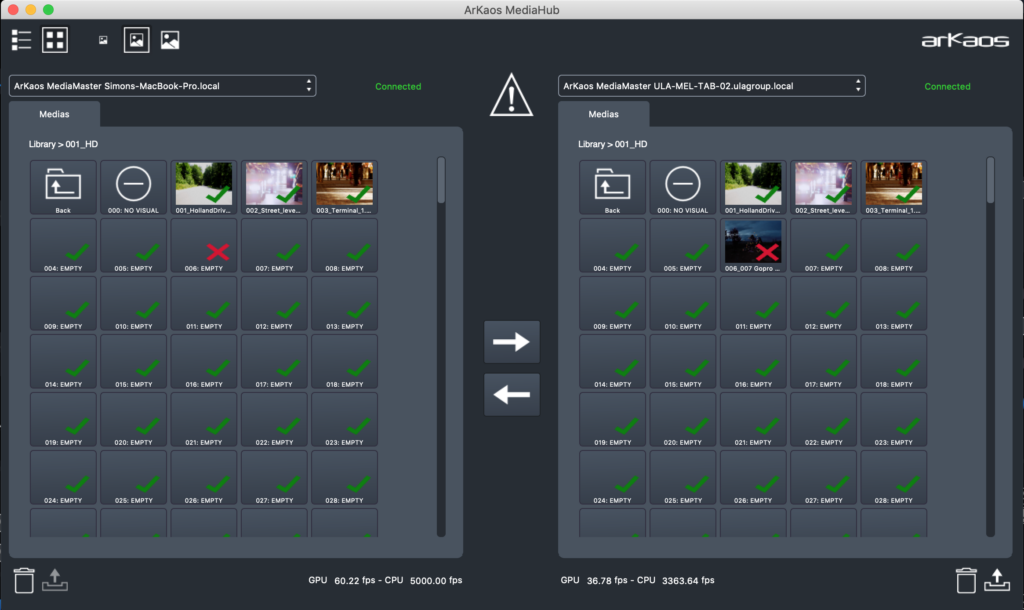
Task: Go Back in the left library
Action: tap(63, 187)
